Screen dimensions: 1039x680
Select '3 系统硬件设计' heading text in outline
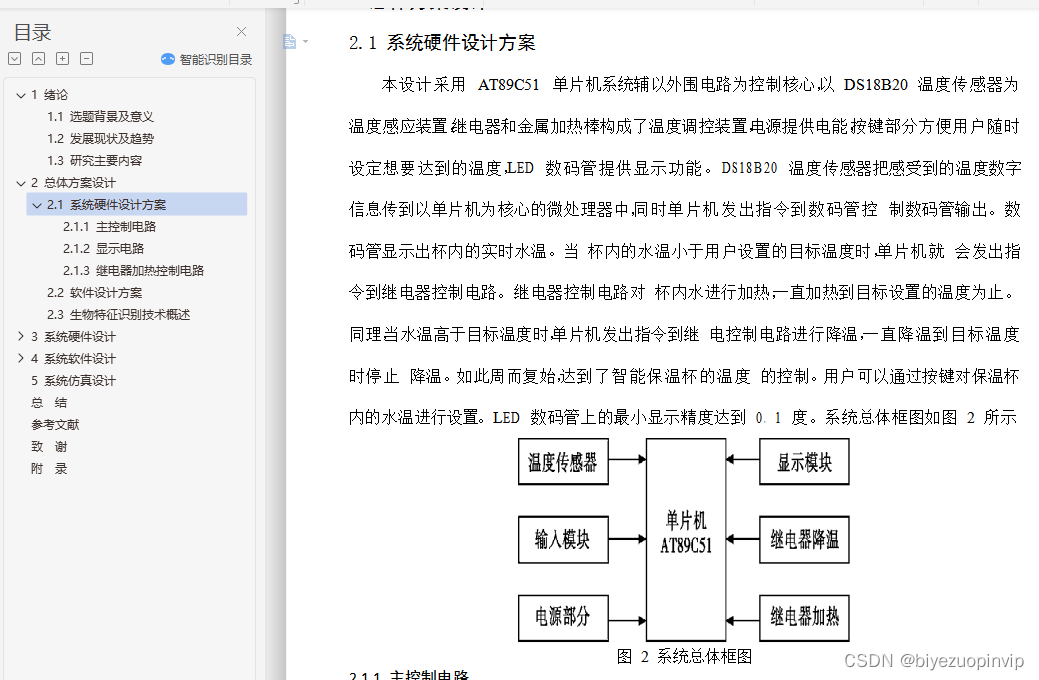[73, 337]
